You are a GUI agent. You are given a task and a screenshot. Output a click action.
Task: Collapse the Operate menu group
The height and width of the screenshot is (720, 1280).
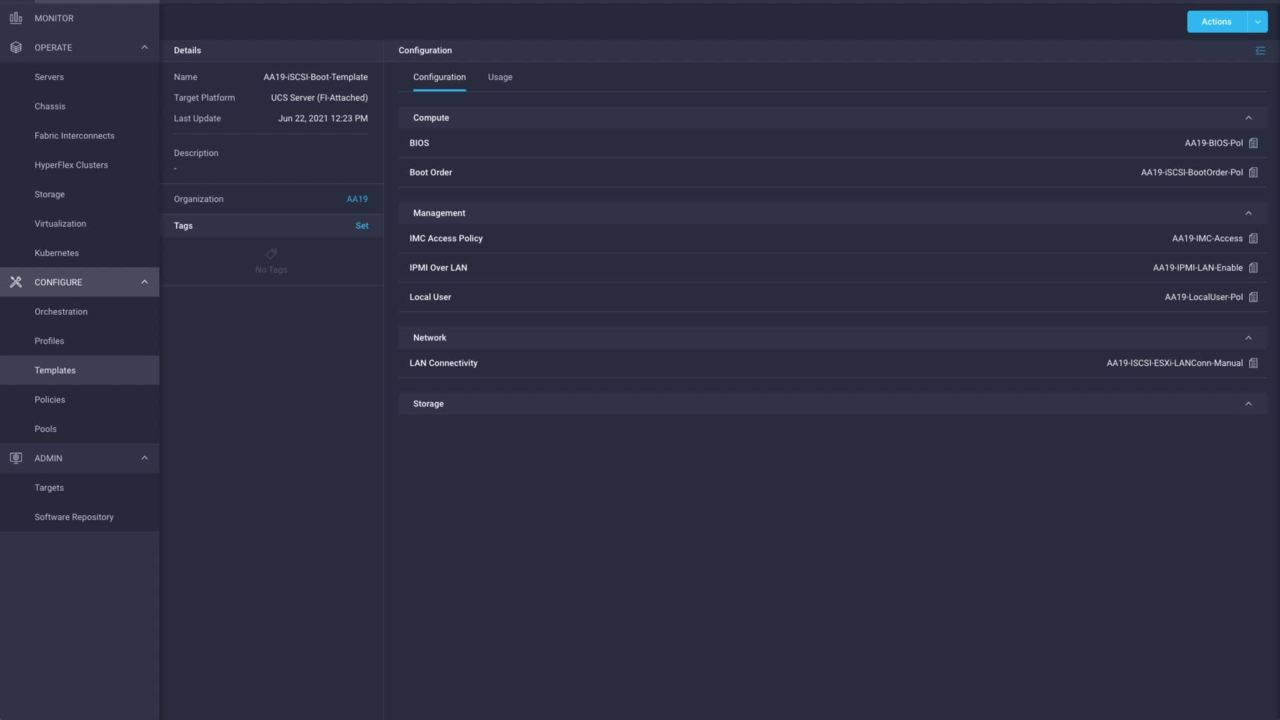(144, 48)
